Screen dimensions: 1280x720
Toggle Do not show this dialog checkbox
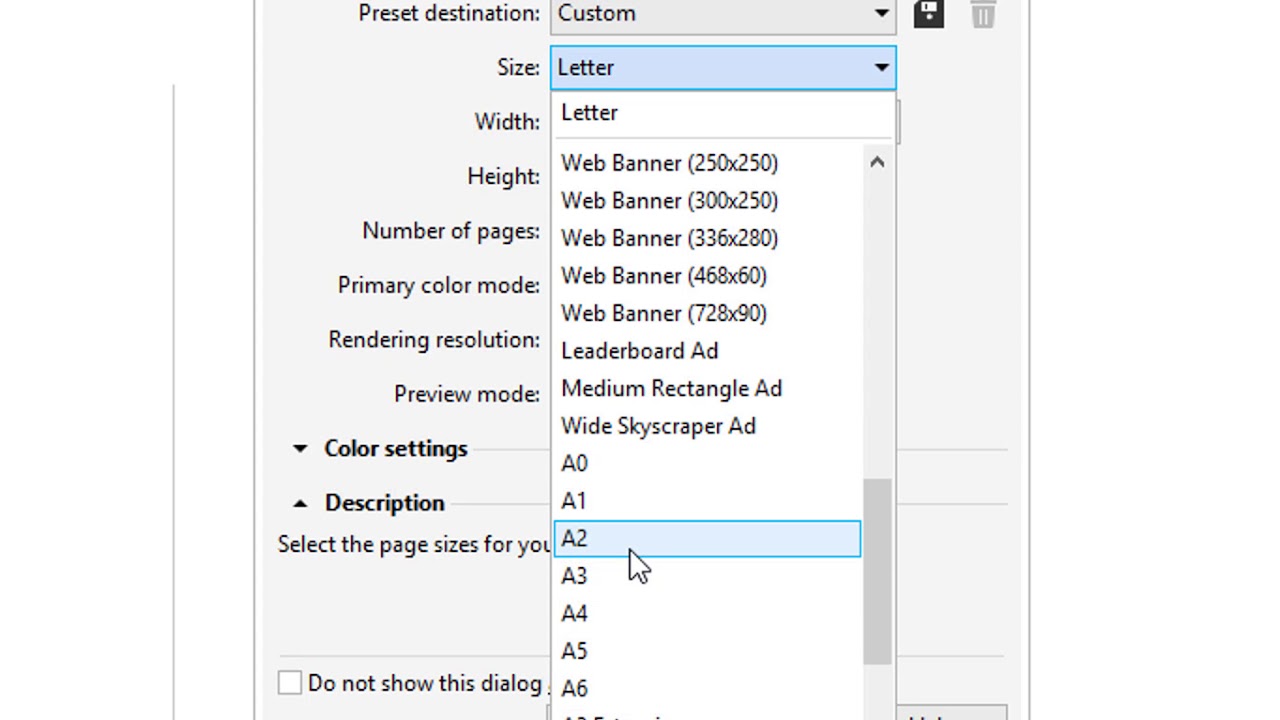289,683
